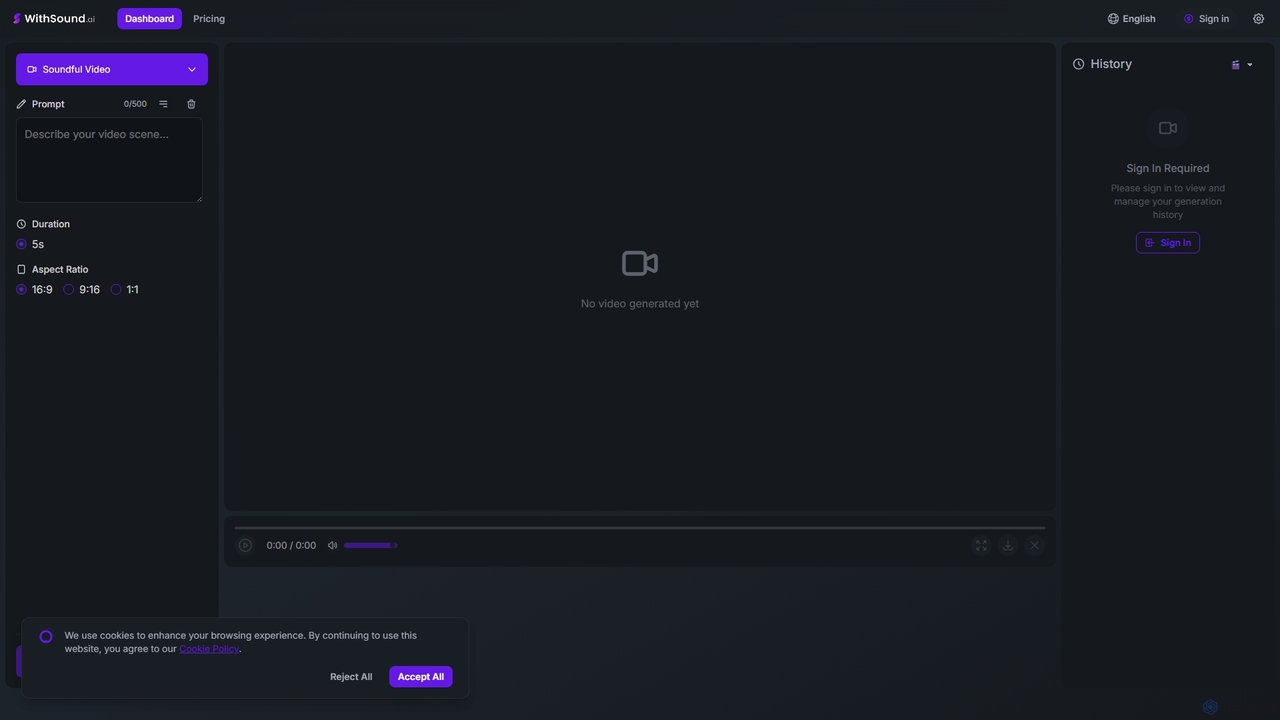Click the cookie banner circle icon
Viewport: 1280px width, 720px height.
46,637
